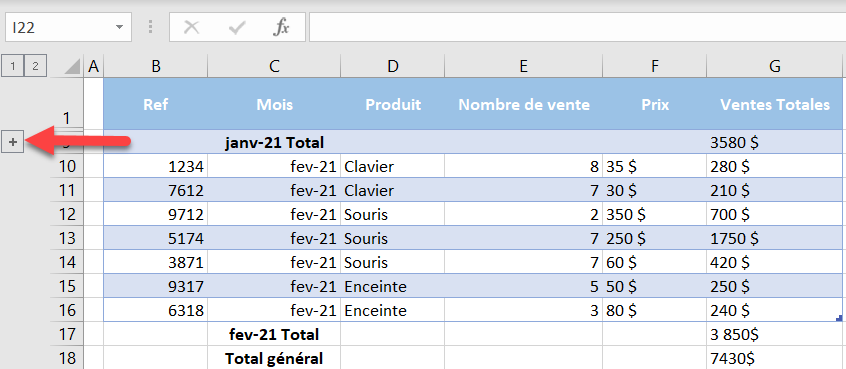Viewport: 846px width, 369px height.
Task: Open the Name Box dropdown arrow
Action: (x=119, y=28)
